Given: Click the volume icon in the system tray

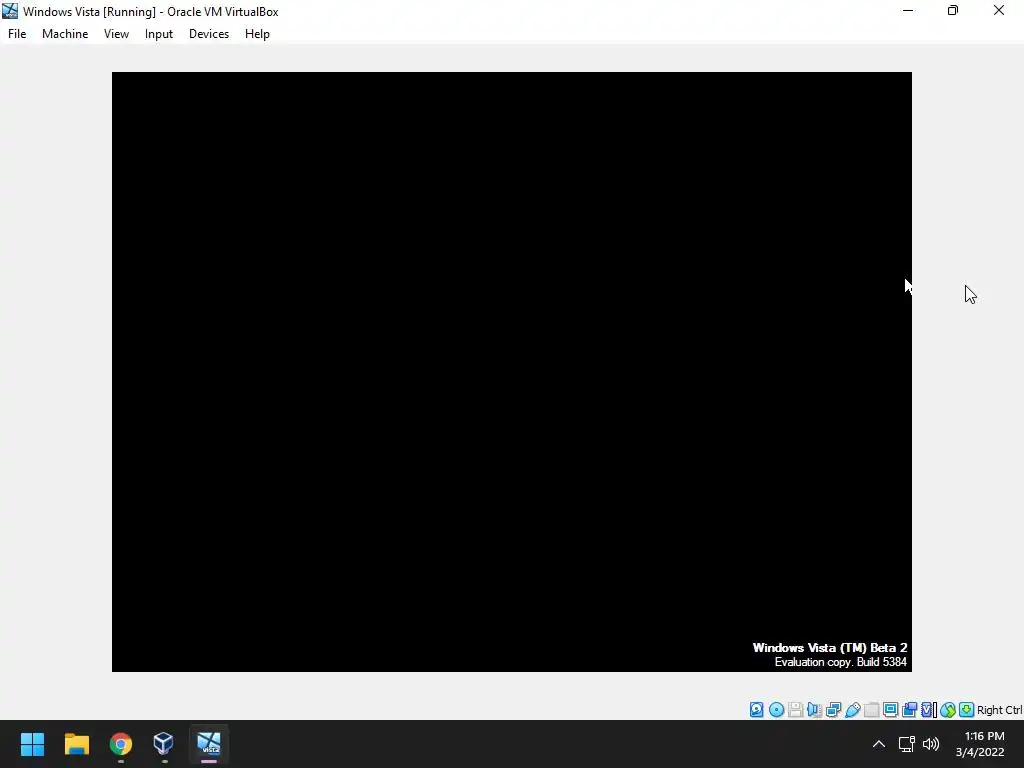Looking at the screenshot, I should coord(931,744).
